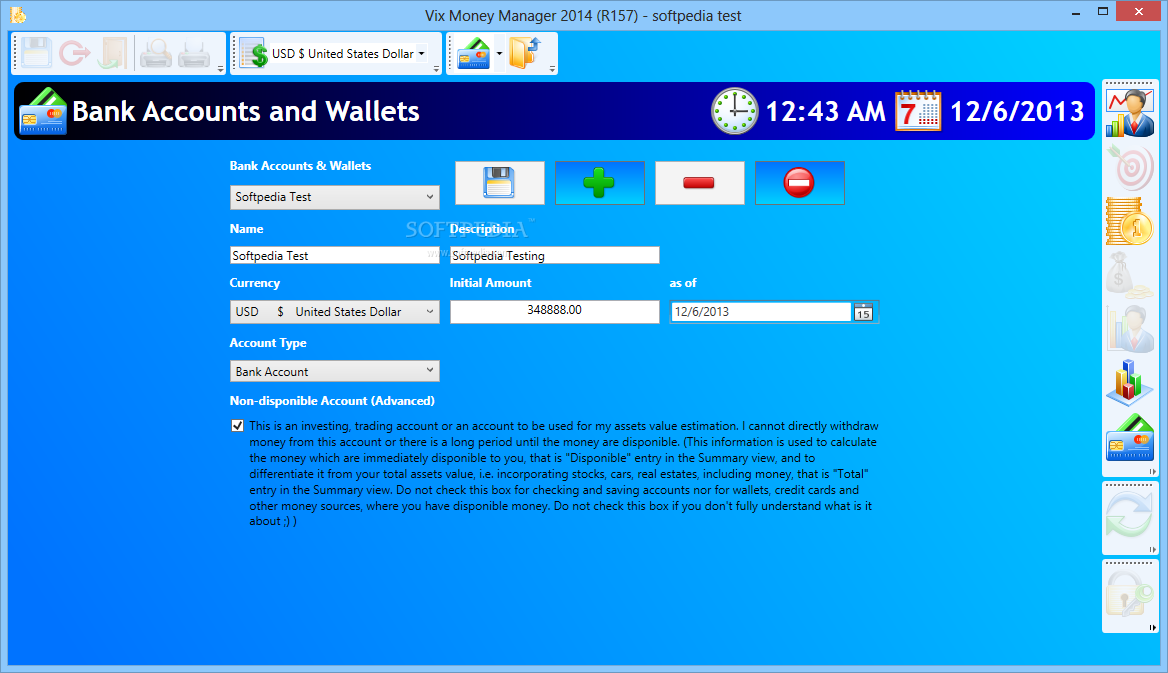Expand the currency toolbar overflow arrow
The height and width of the screenshot is (673, 1168).
437,69
